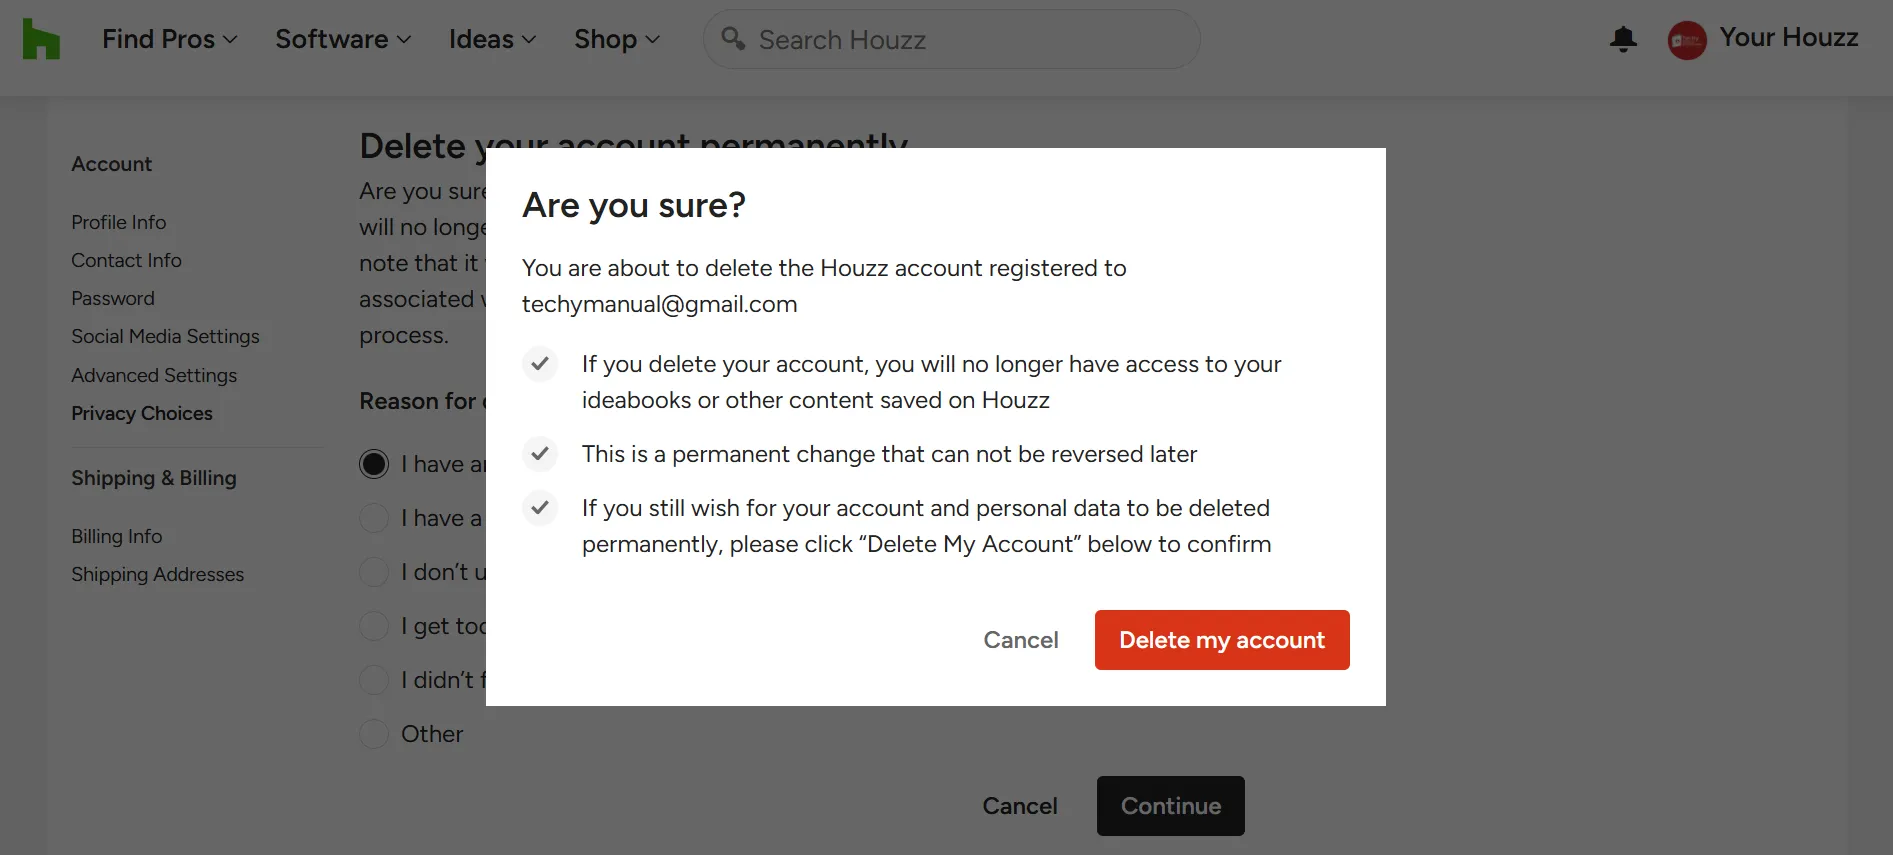Viewport: 1893px width, 855px height.
Task: Cancel the deletion confirmation dialog
Action: point(1021,639)
